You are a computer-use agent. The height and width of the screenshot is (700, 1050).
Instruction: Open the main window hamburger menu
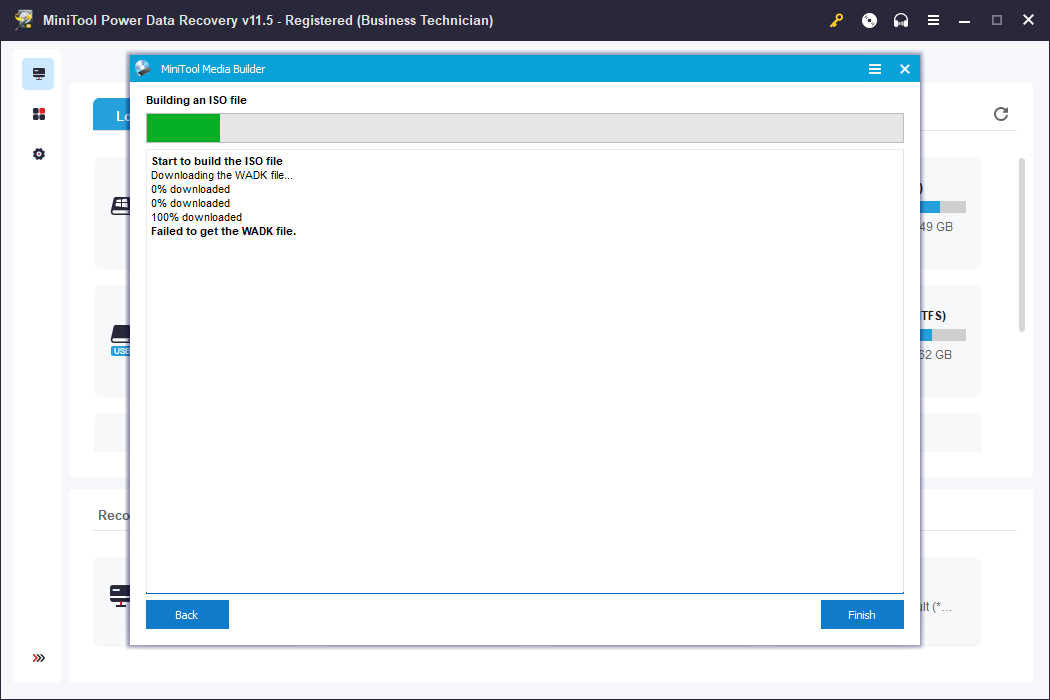[933, 21]
